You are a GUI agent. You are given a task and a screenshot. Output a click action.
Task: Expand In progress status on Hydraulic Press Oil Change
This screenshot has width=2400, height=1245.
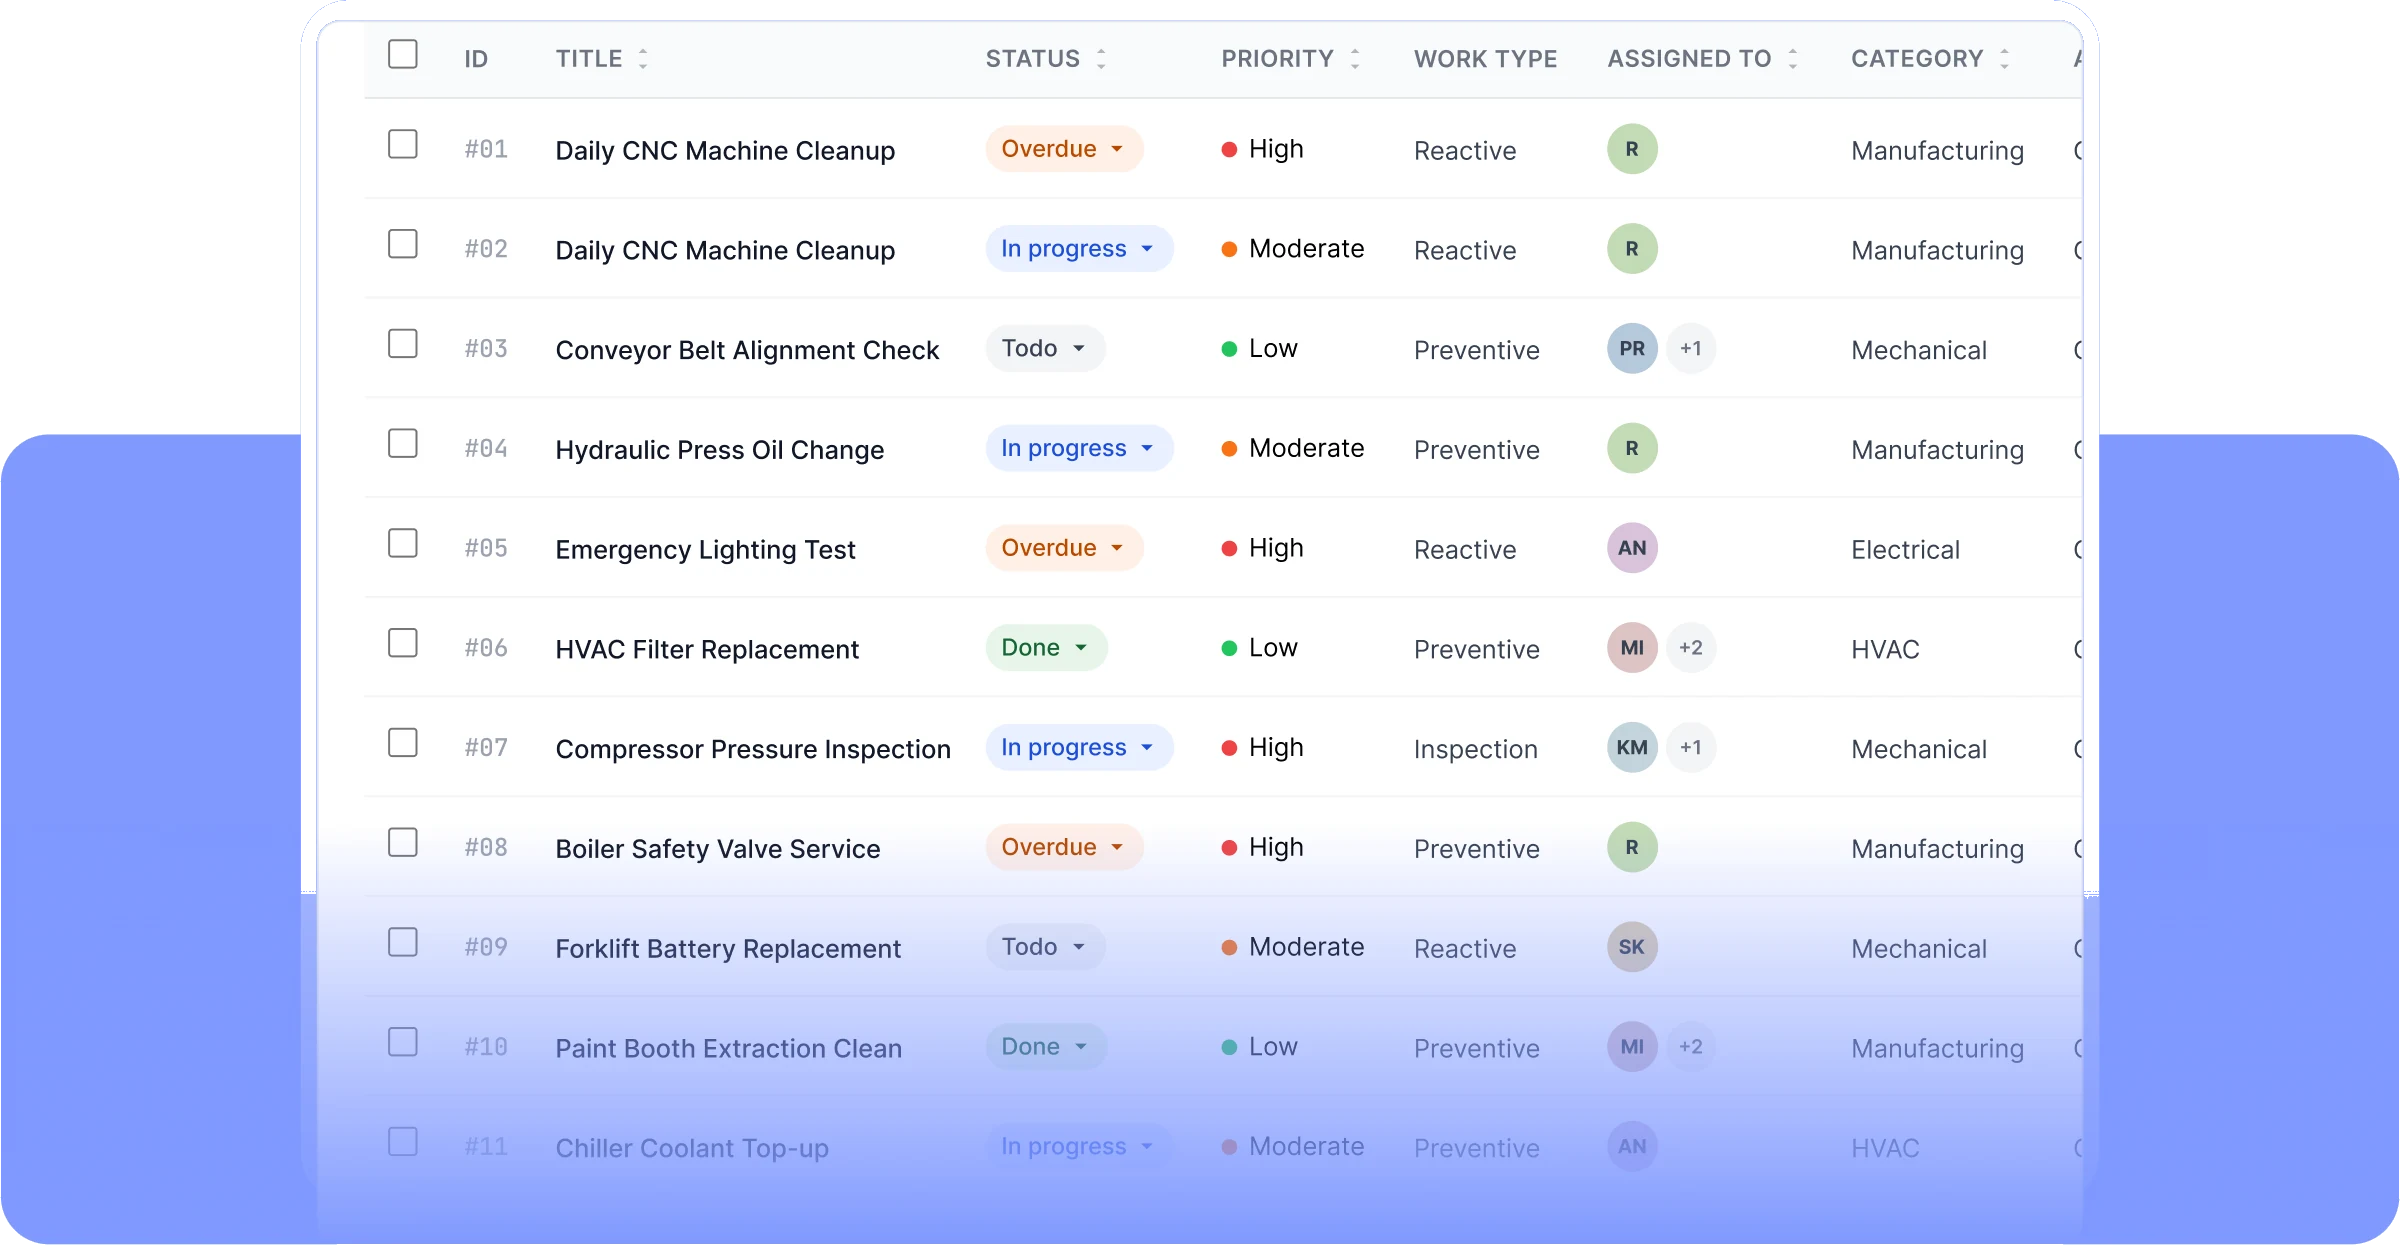pos(1079,448)
